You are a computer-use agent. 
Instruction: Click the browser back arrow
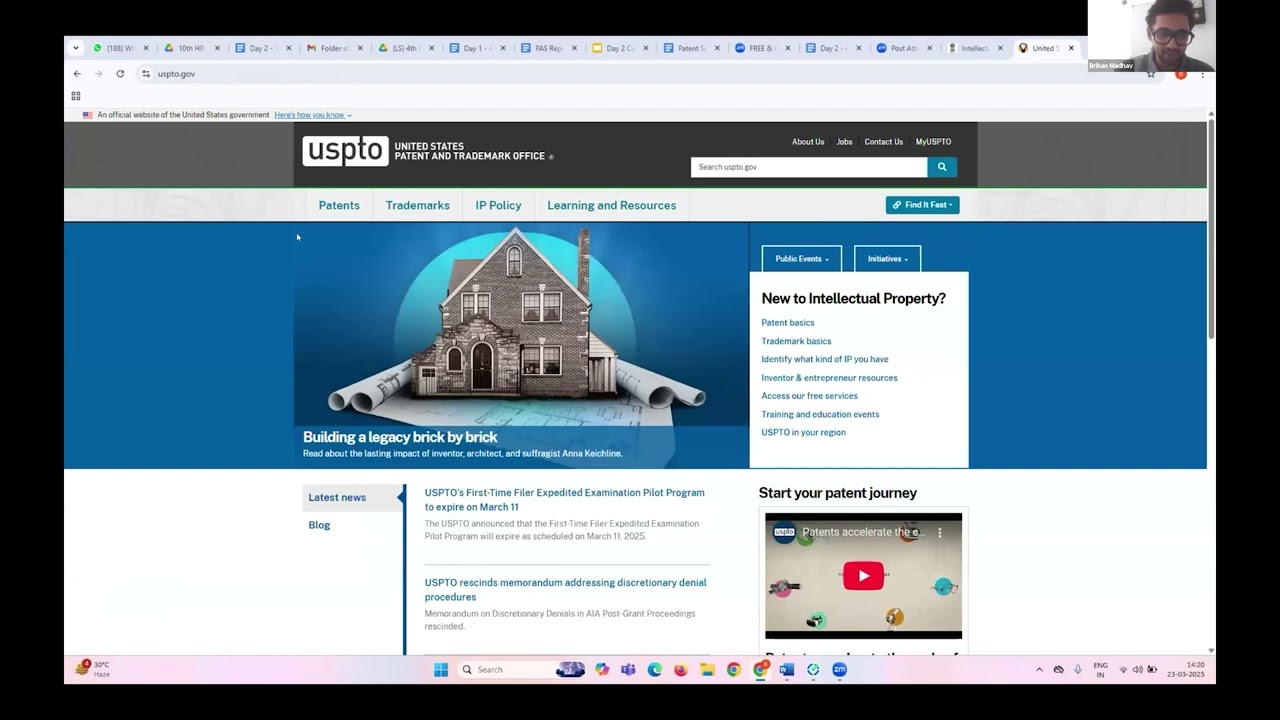[x=77, y=74]
